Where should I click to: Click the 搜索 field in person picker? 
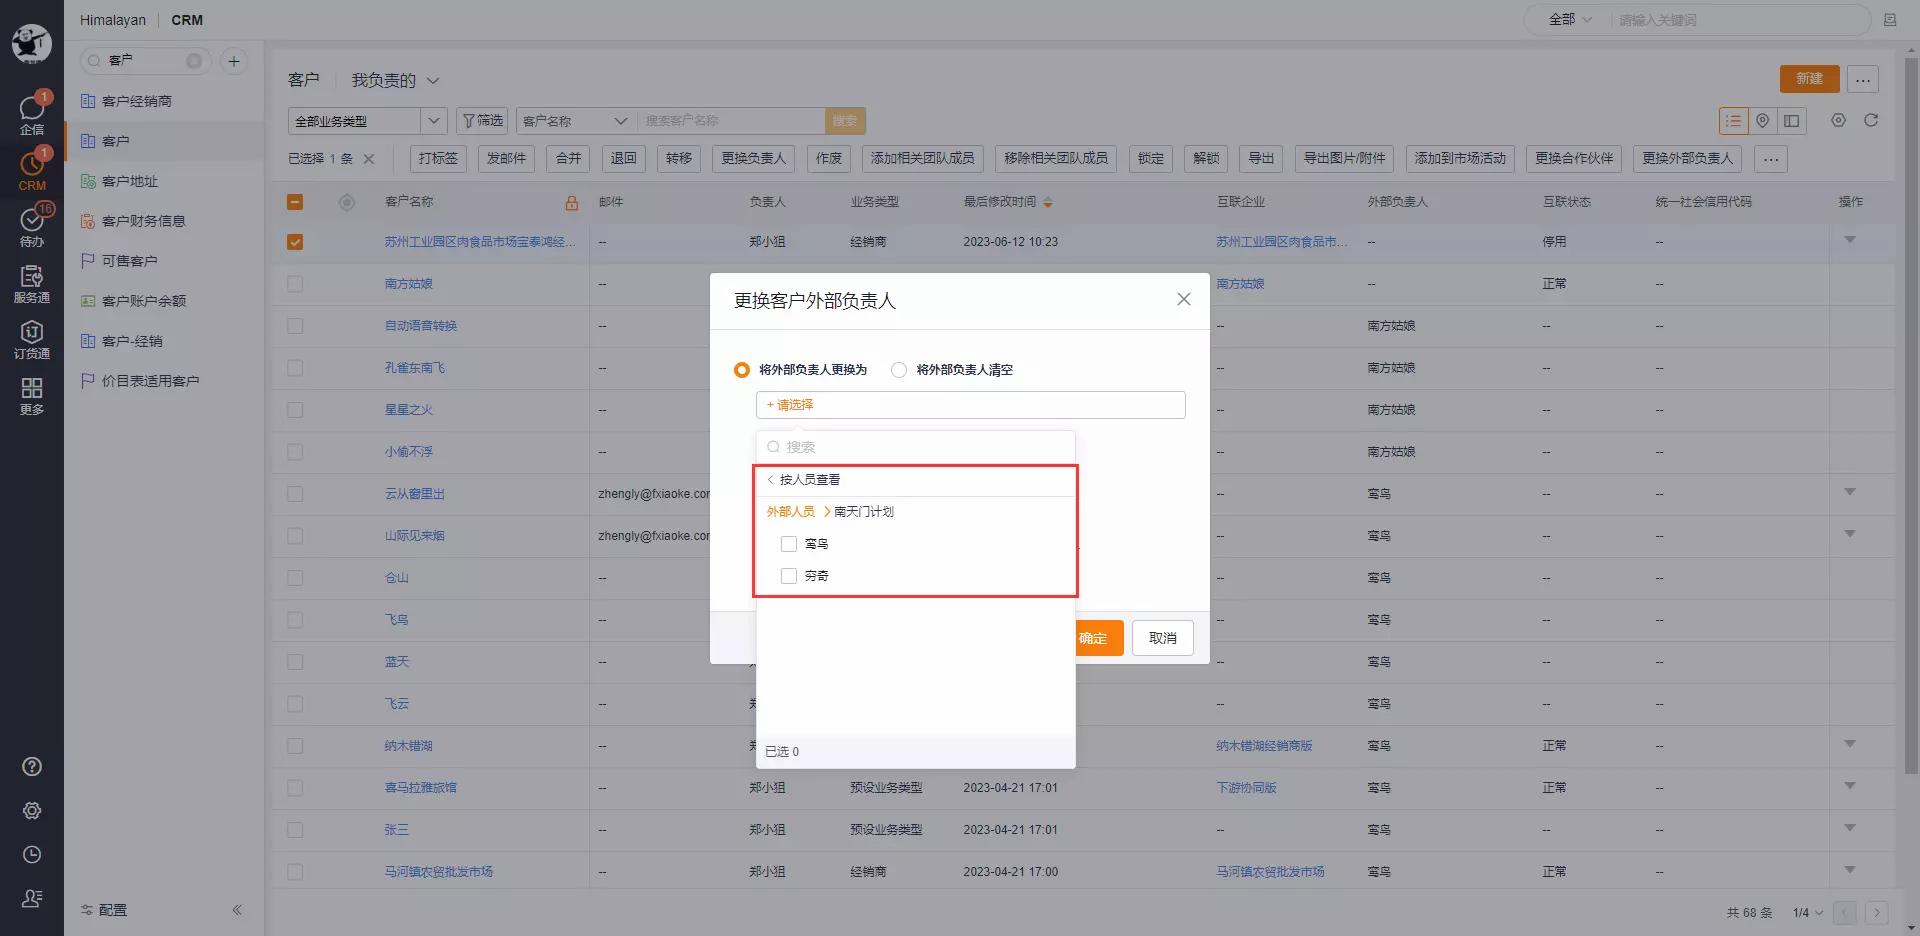[x=915, y=447]
